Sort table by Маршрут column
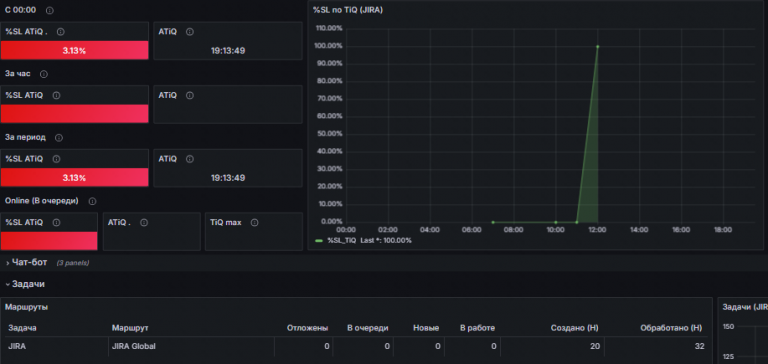Screen dimensions: 768x364 tap(130, 328)
